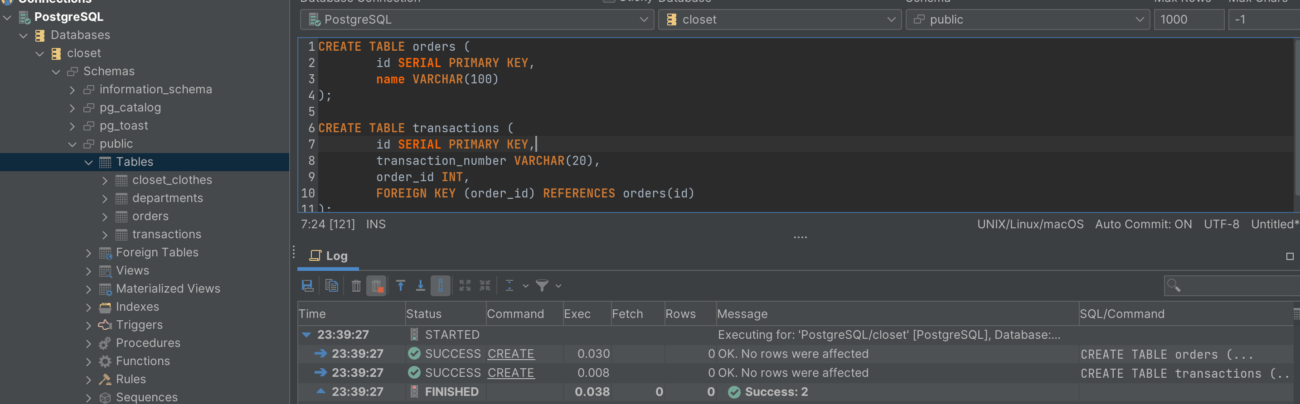Select the closet_clothes table

(172, 180)
